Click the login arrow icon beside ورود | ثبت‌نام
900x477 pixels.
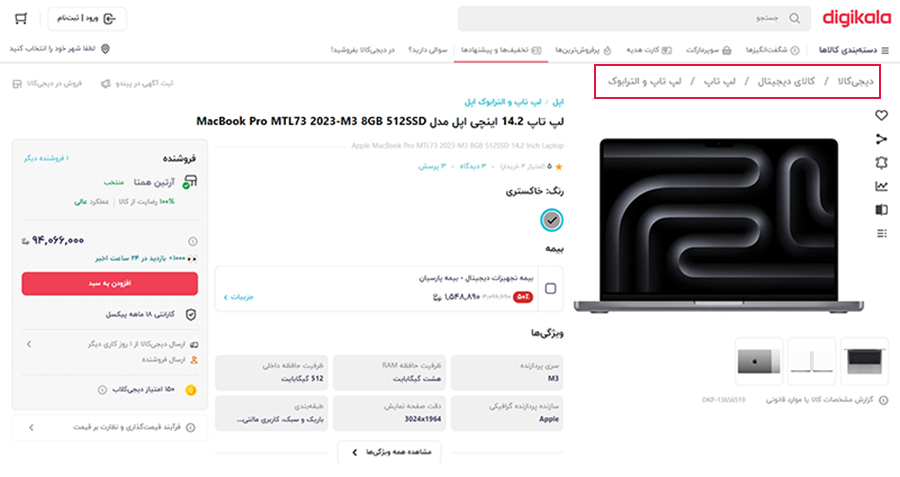109,19
